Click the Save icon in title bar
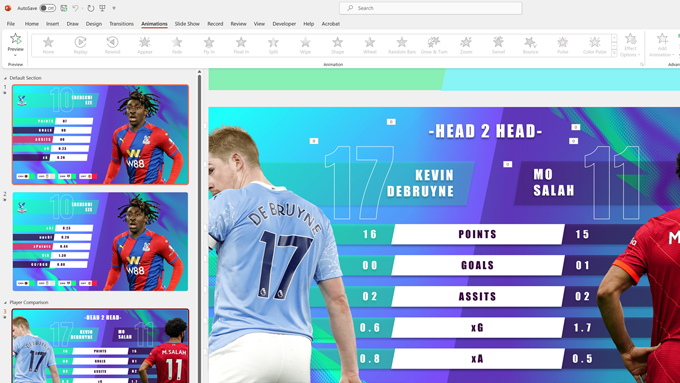 click(64, 8)
